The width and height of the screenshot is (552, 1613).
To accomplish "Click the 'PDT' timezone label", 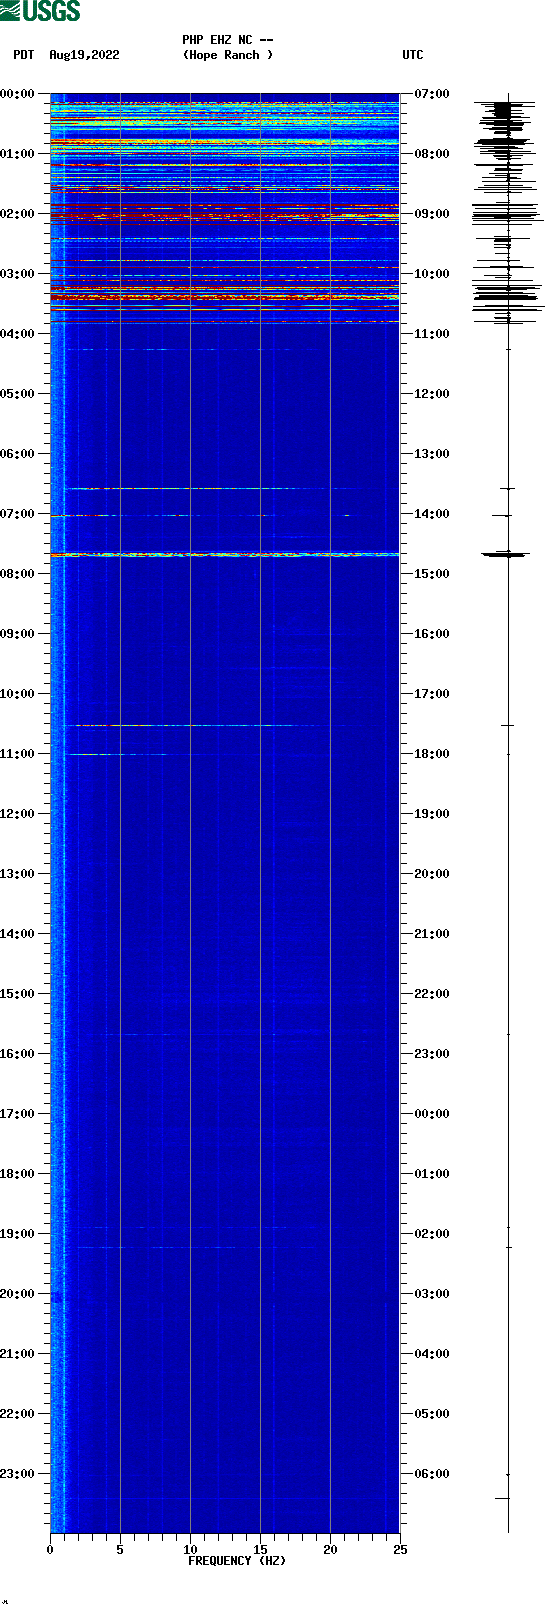I will coord(23,55).
